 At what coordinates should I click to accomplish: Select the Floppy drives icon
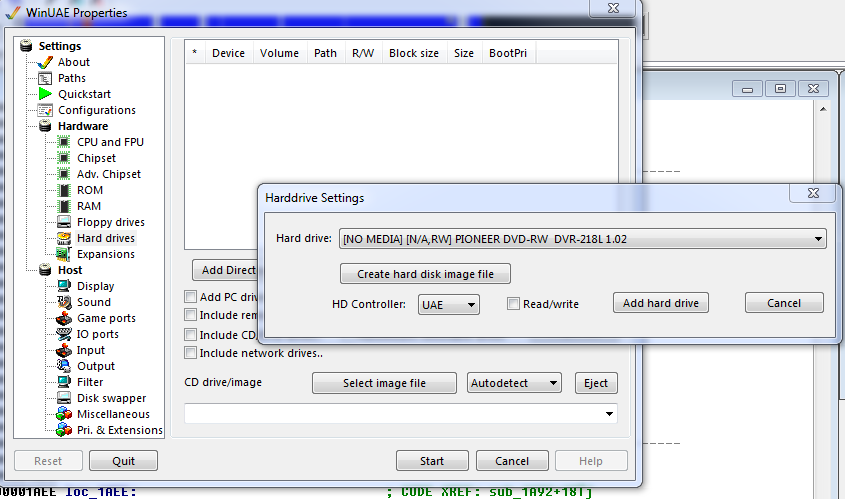click(64, 222)
